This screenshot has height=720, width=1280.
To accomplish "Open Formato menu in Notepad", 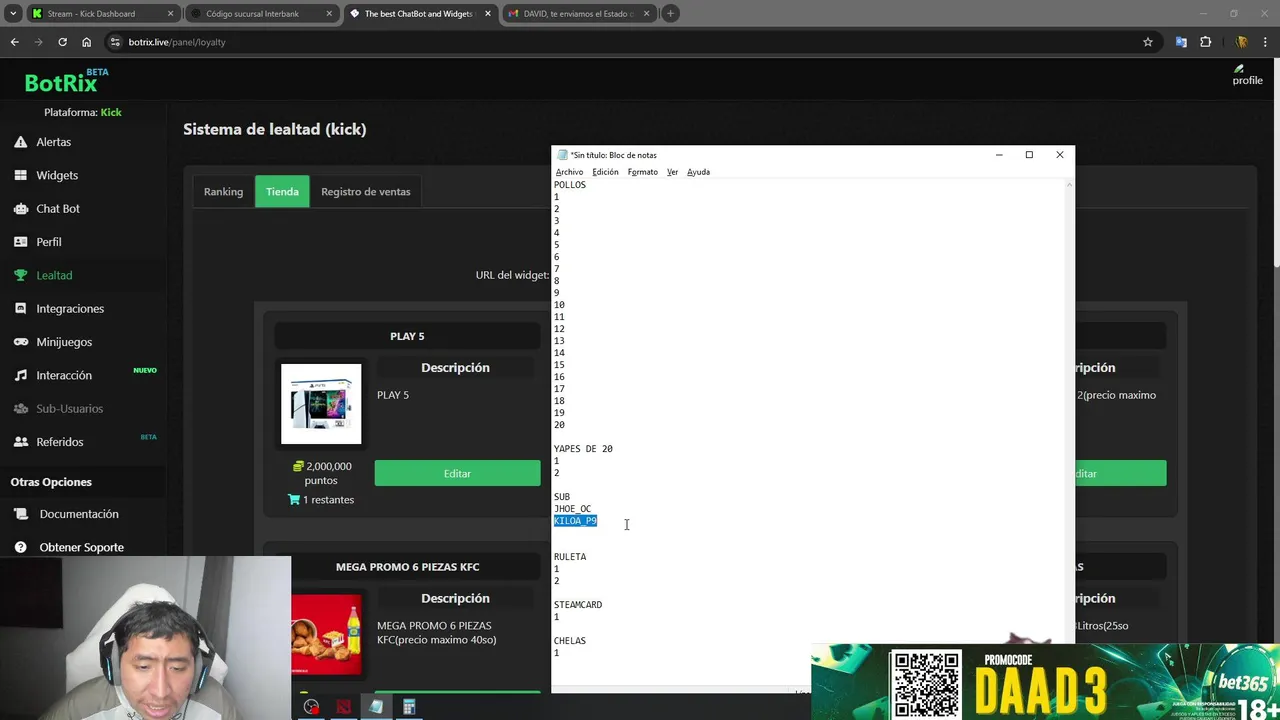I will click(x=643, y=172).
